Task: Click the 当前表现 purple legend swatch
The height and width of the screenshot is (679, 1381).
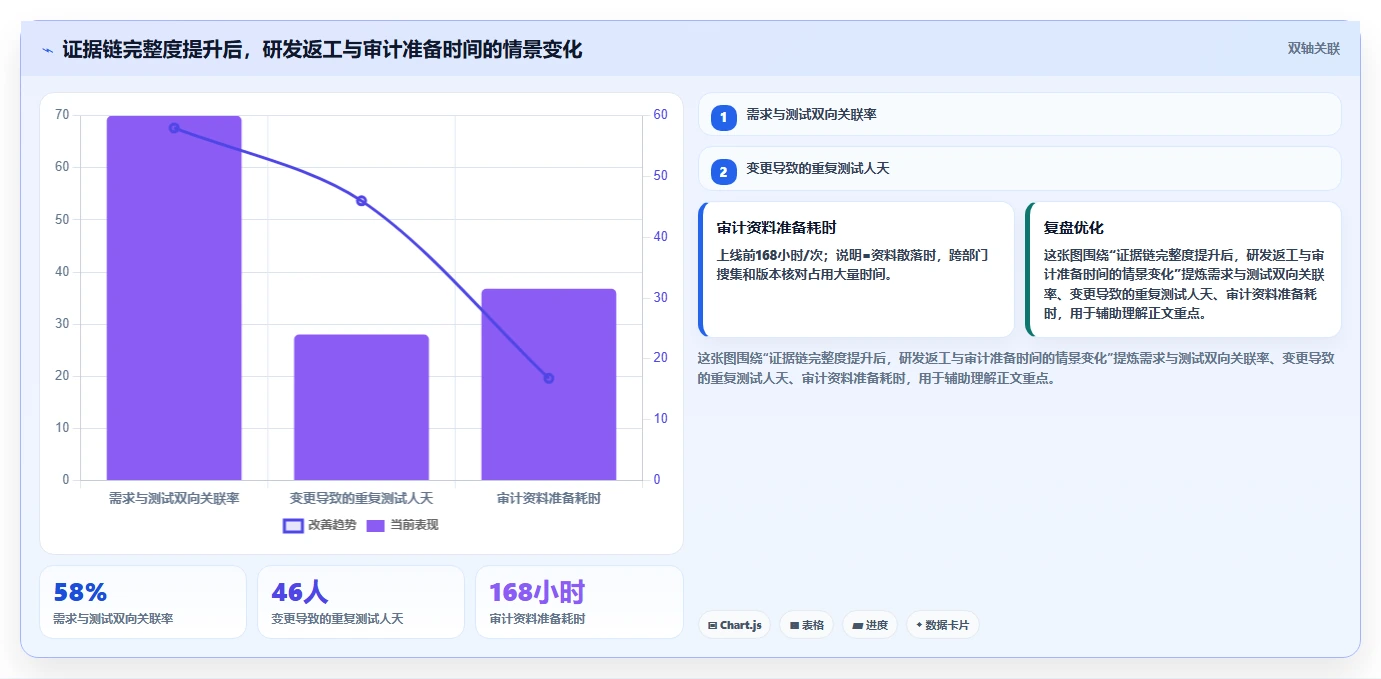Action: click(376, 526)
